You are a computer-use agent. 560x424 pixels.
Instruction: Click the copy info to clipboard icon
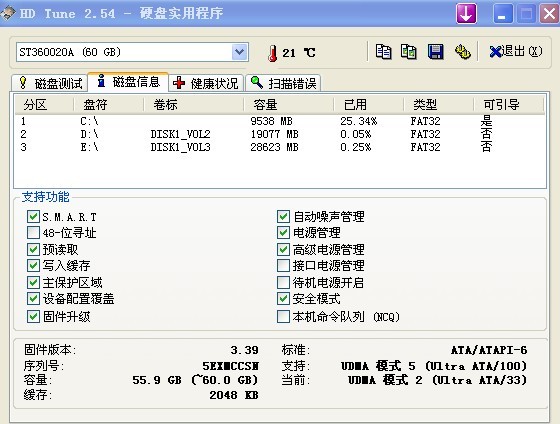(x=383, y=52)
